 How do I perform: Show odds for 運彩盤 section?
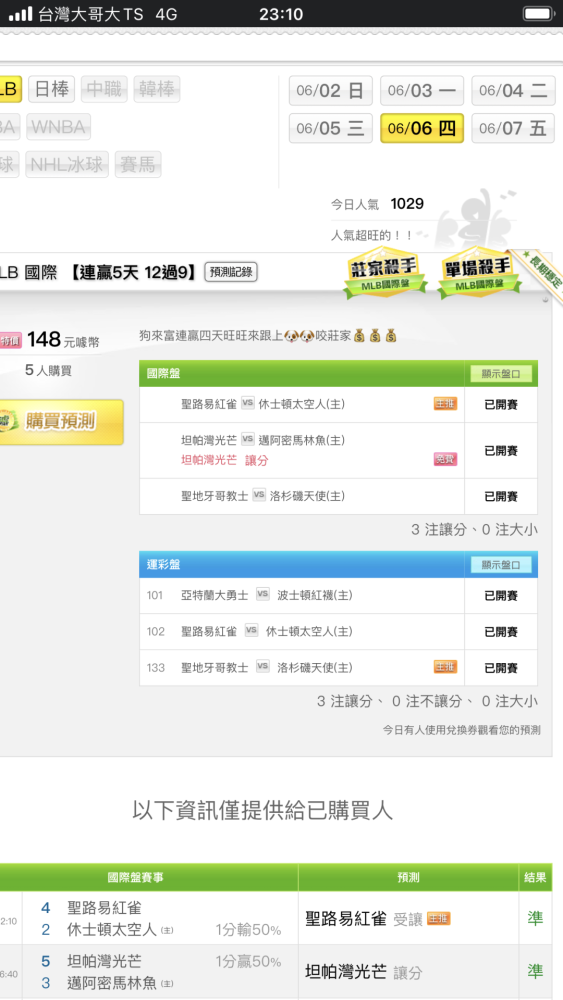[501, 565]
